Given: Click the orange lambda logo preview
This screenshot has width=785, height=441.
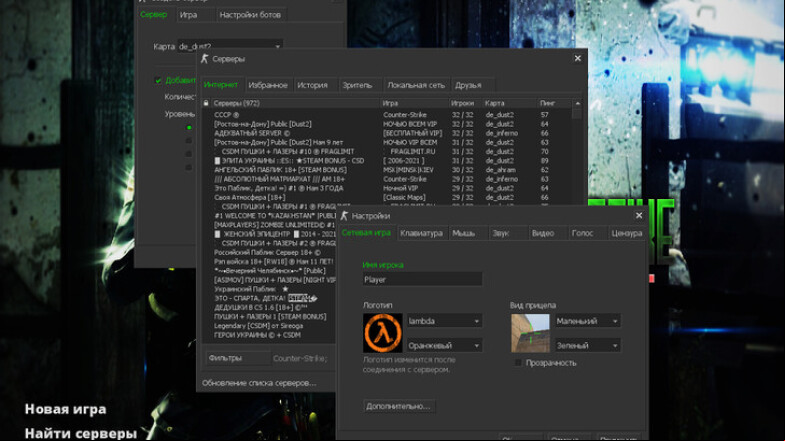Looking at the screenshot, I should tap(382, 333).
